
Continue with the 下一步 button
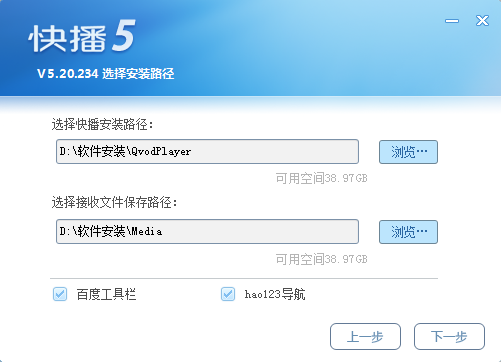(449, 336)
